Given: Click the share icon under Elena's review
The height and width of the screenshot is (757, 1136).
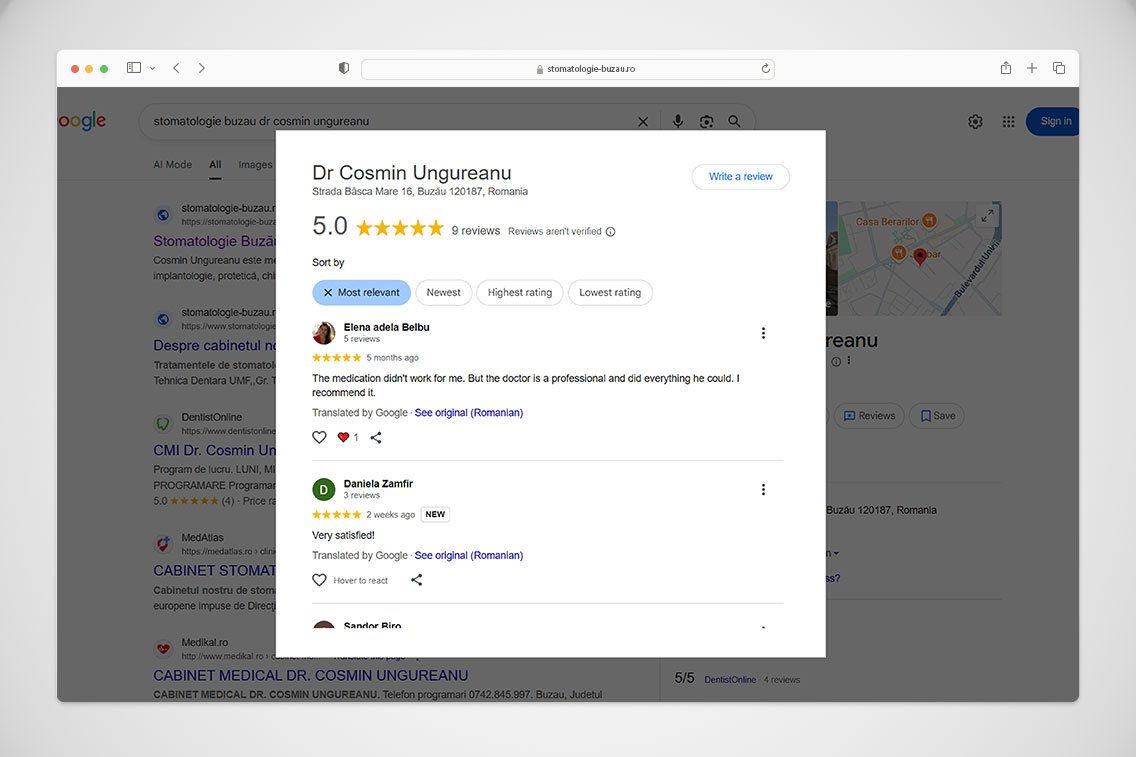Looking at the screenshot, I should pyautogui.click(x=376, y=437).
